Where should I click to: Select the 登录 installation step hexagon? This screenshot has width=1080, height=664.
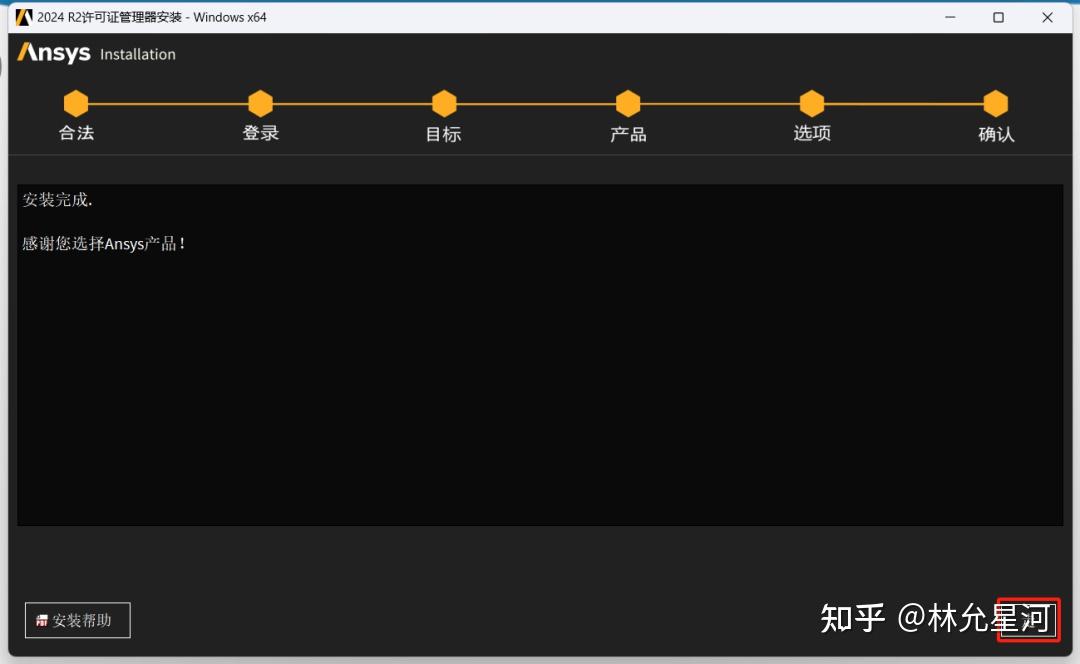tap(260, 103)
